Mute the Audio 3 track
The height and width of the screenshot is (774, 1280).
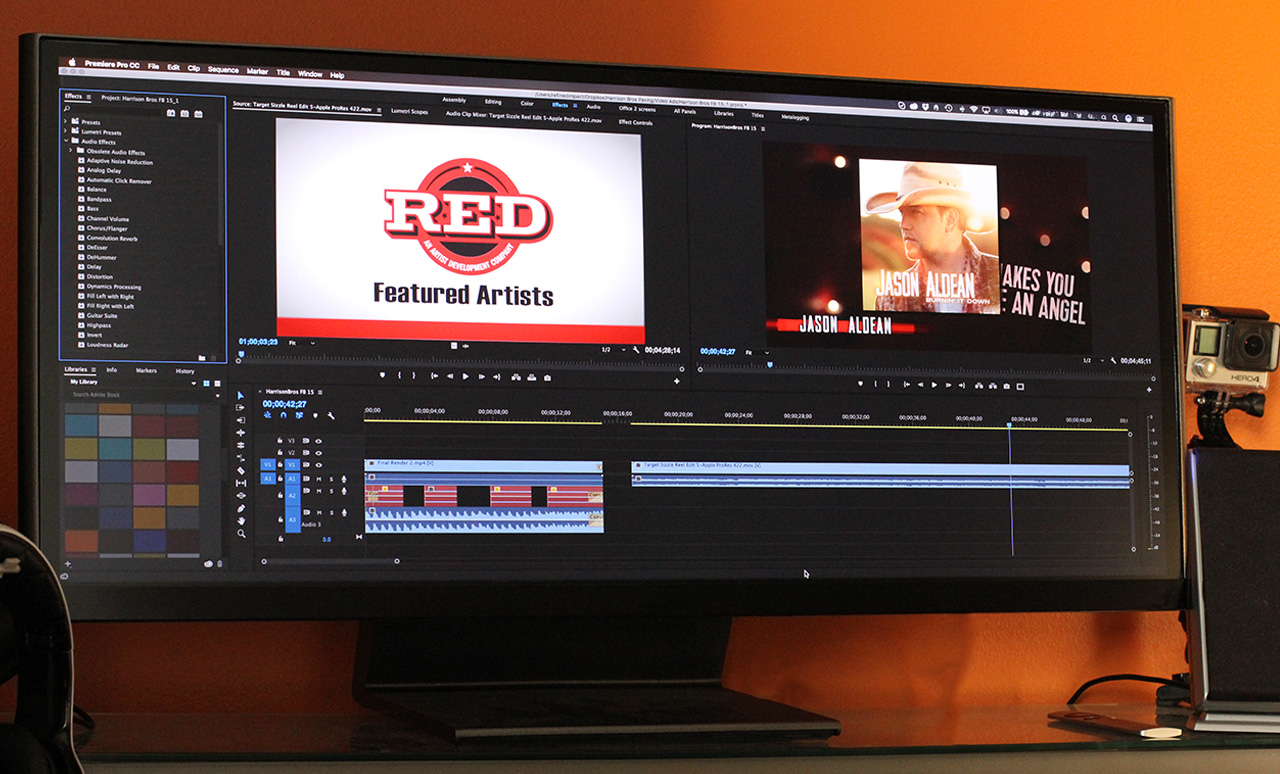[319, 513]
